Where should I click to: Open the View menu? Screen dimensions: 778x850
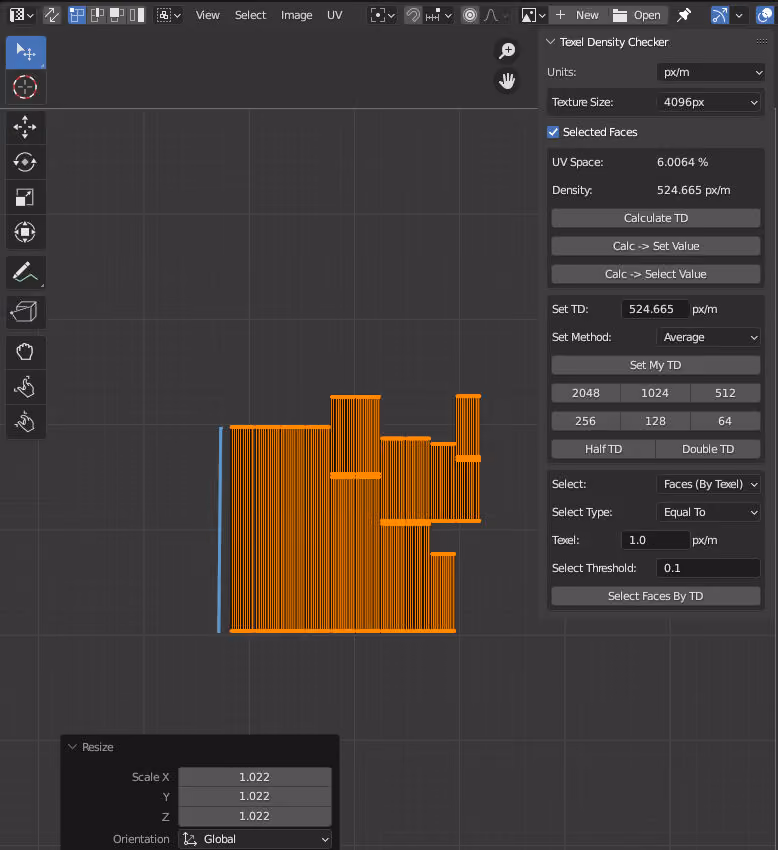(208, 15)
